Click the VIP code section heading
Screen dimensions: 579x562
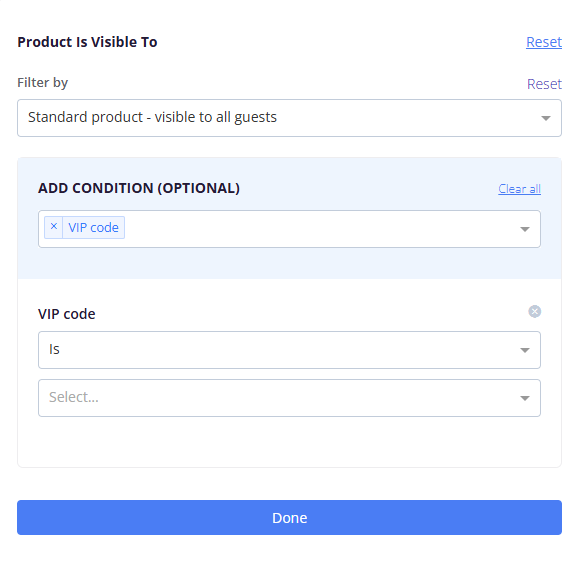click(67, 314)
